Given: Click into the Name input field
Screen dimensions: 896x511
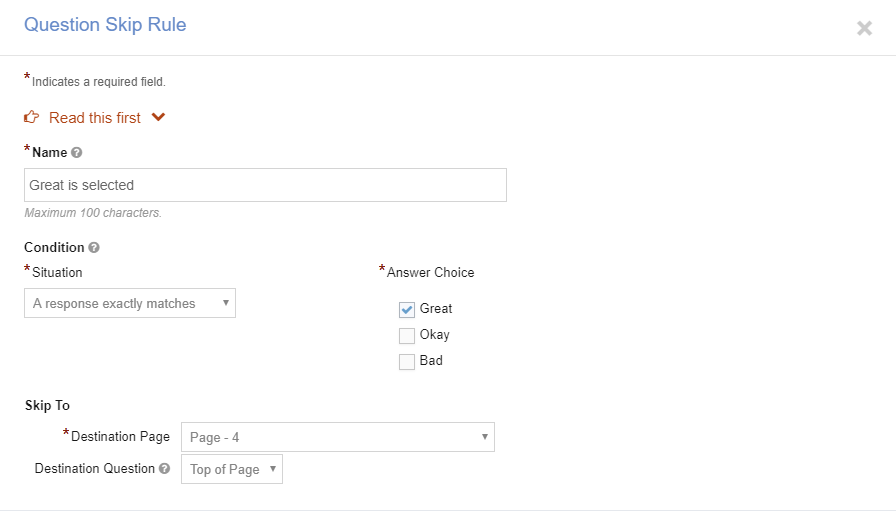Looking at the screenshot, I should click(265, 185).
